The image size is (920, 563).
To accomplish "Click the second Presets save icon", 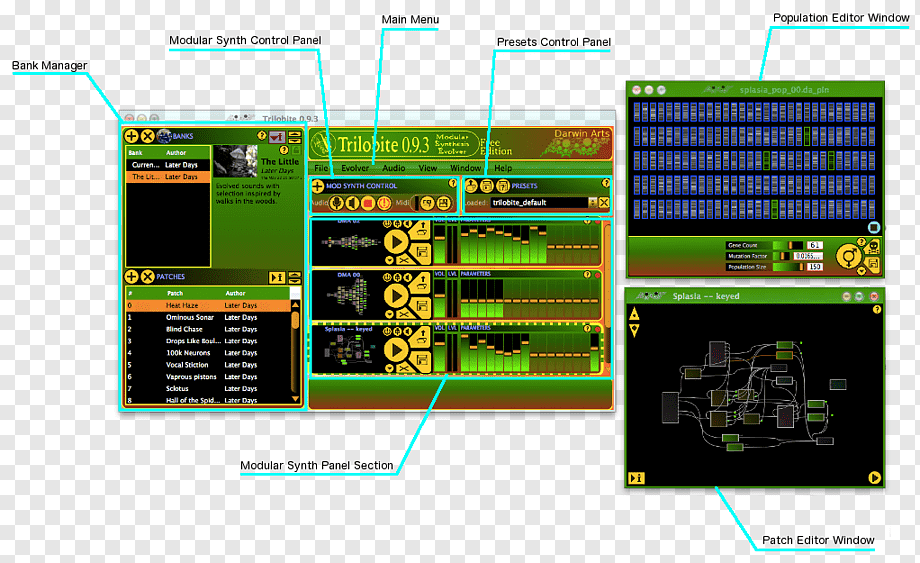I will (486, 185).
